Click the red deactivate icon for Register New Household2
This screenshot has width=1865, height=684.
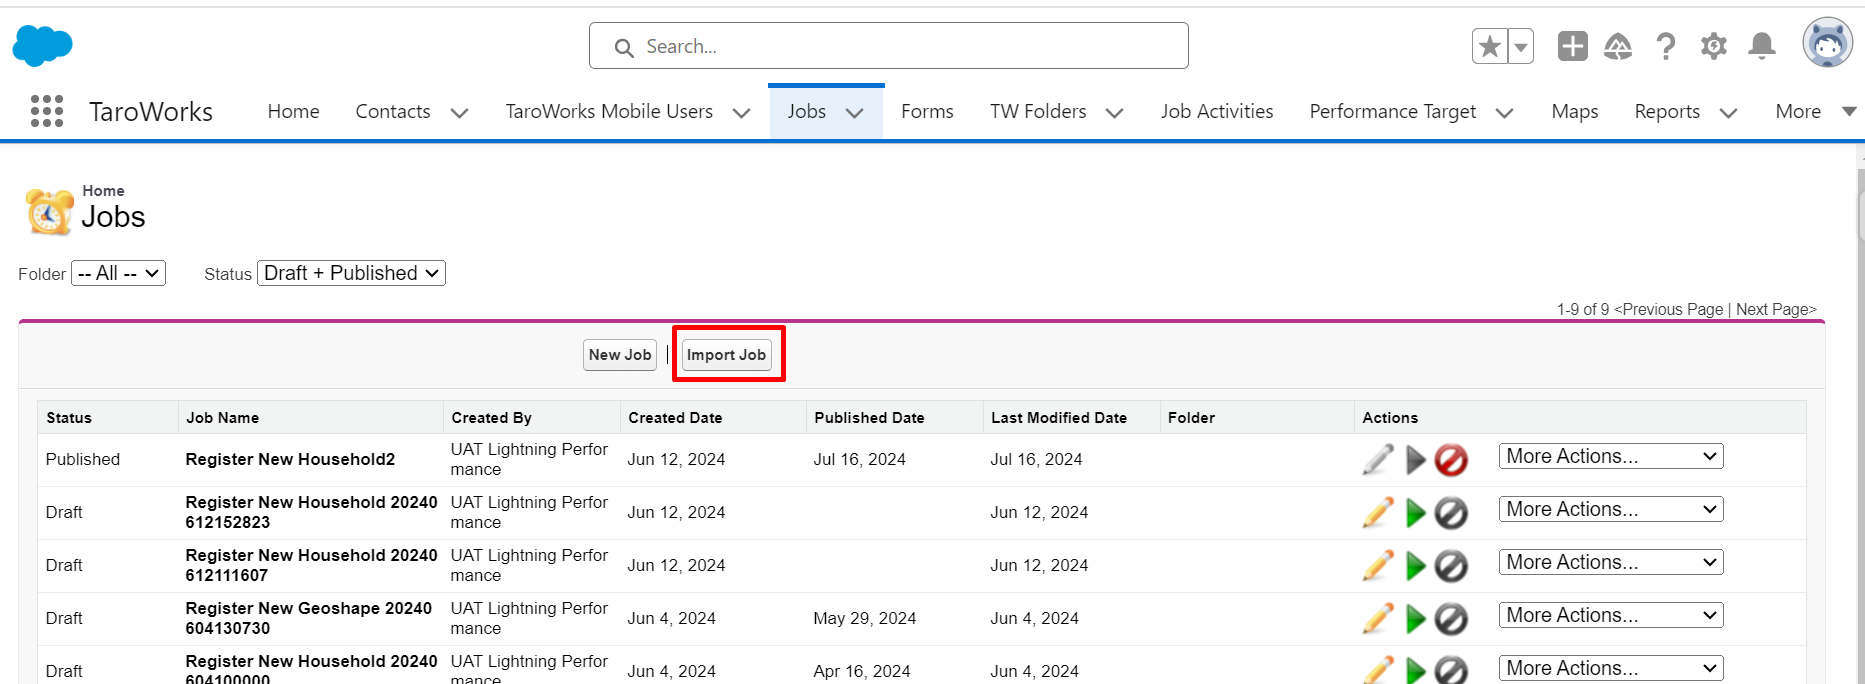pos(1450,460)
